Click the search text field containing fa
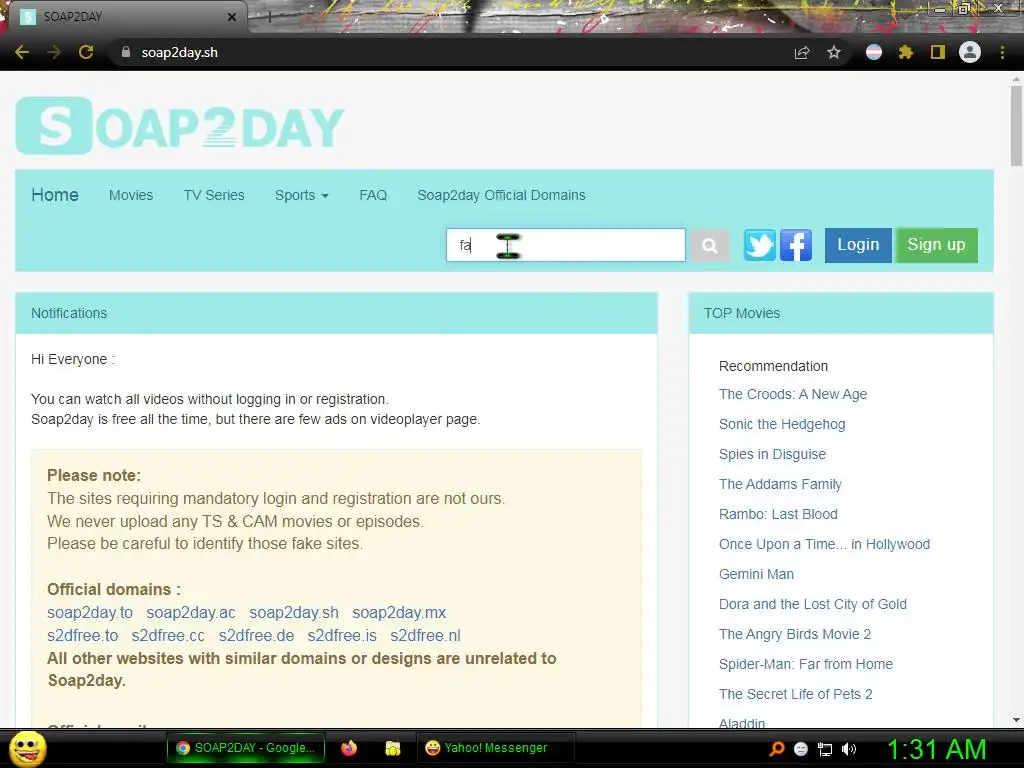 coord(566,246)
